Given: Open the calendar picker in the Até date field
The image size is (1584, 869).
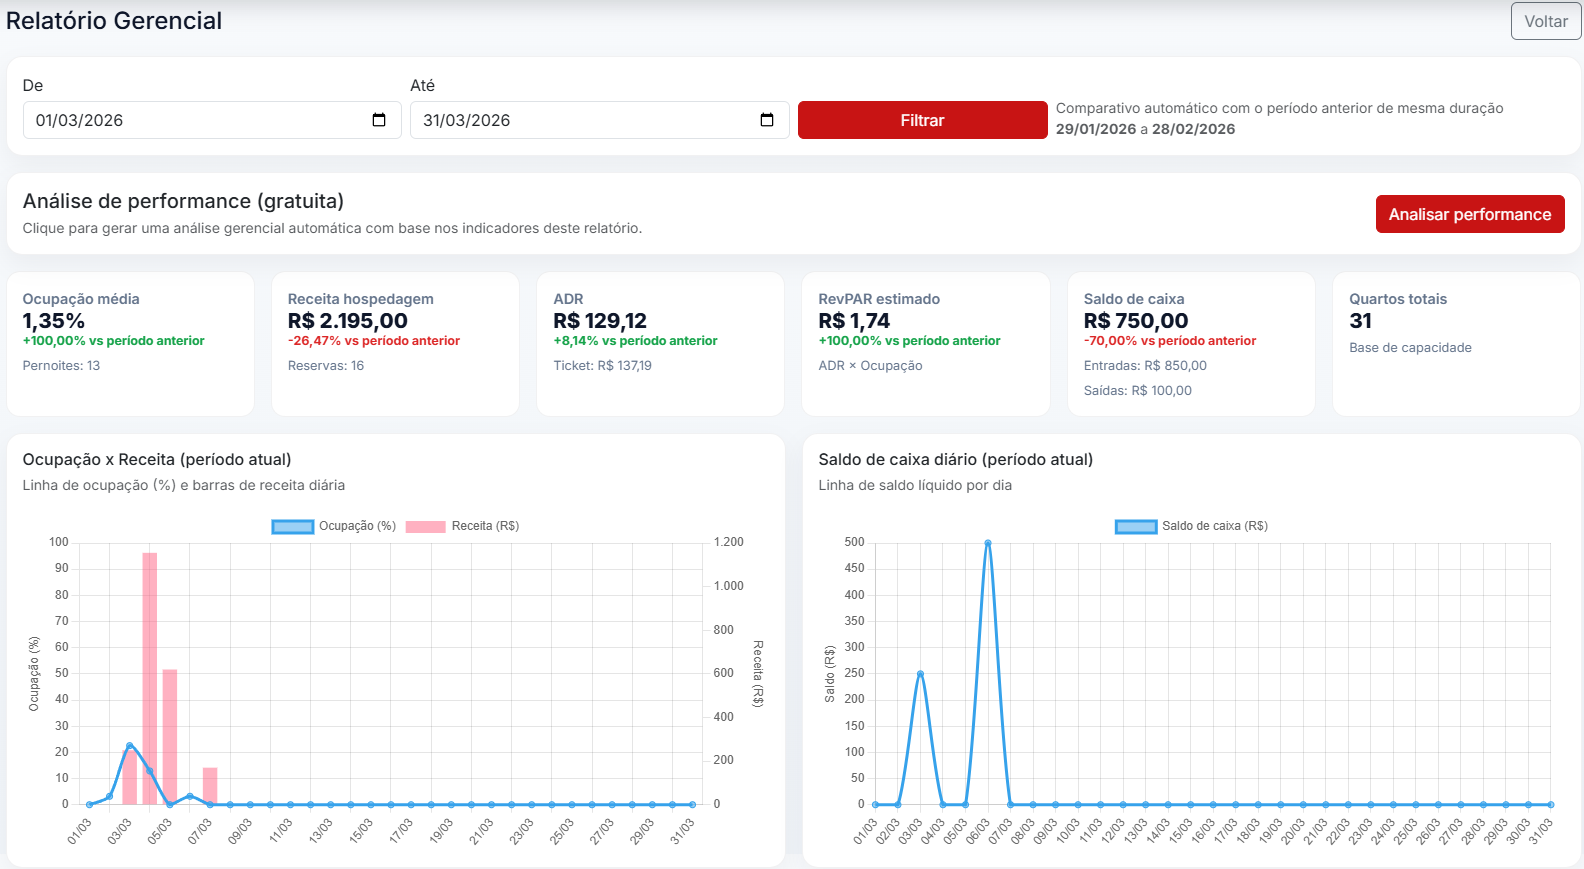Looking at the screenshot, I should (767, 120).
